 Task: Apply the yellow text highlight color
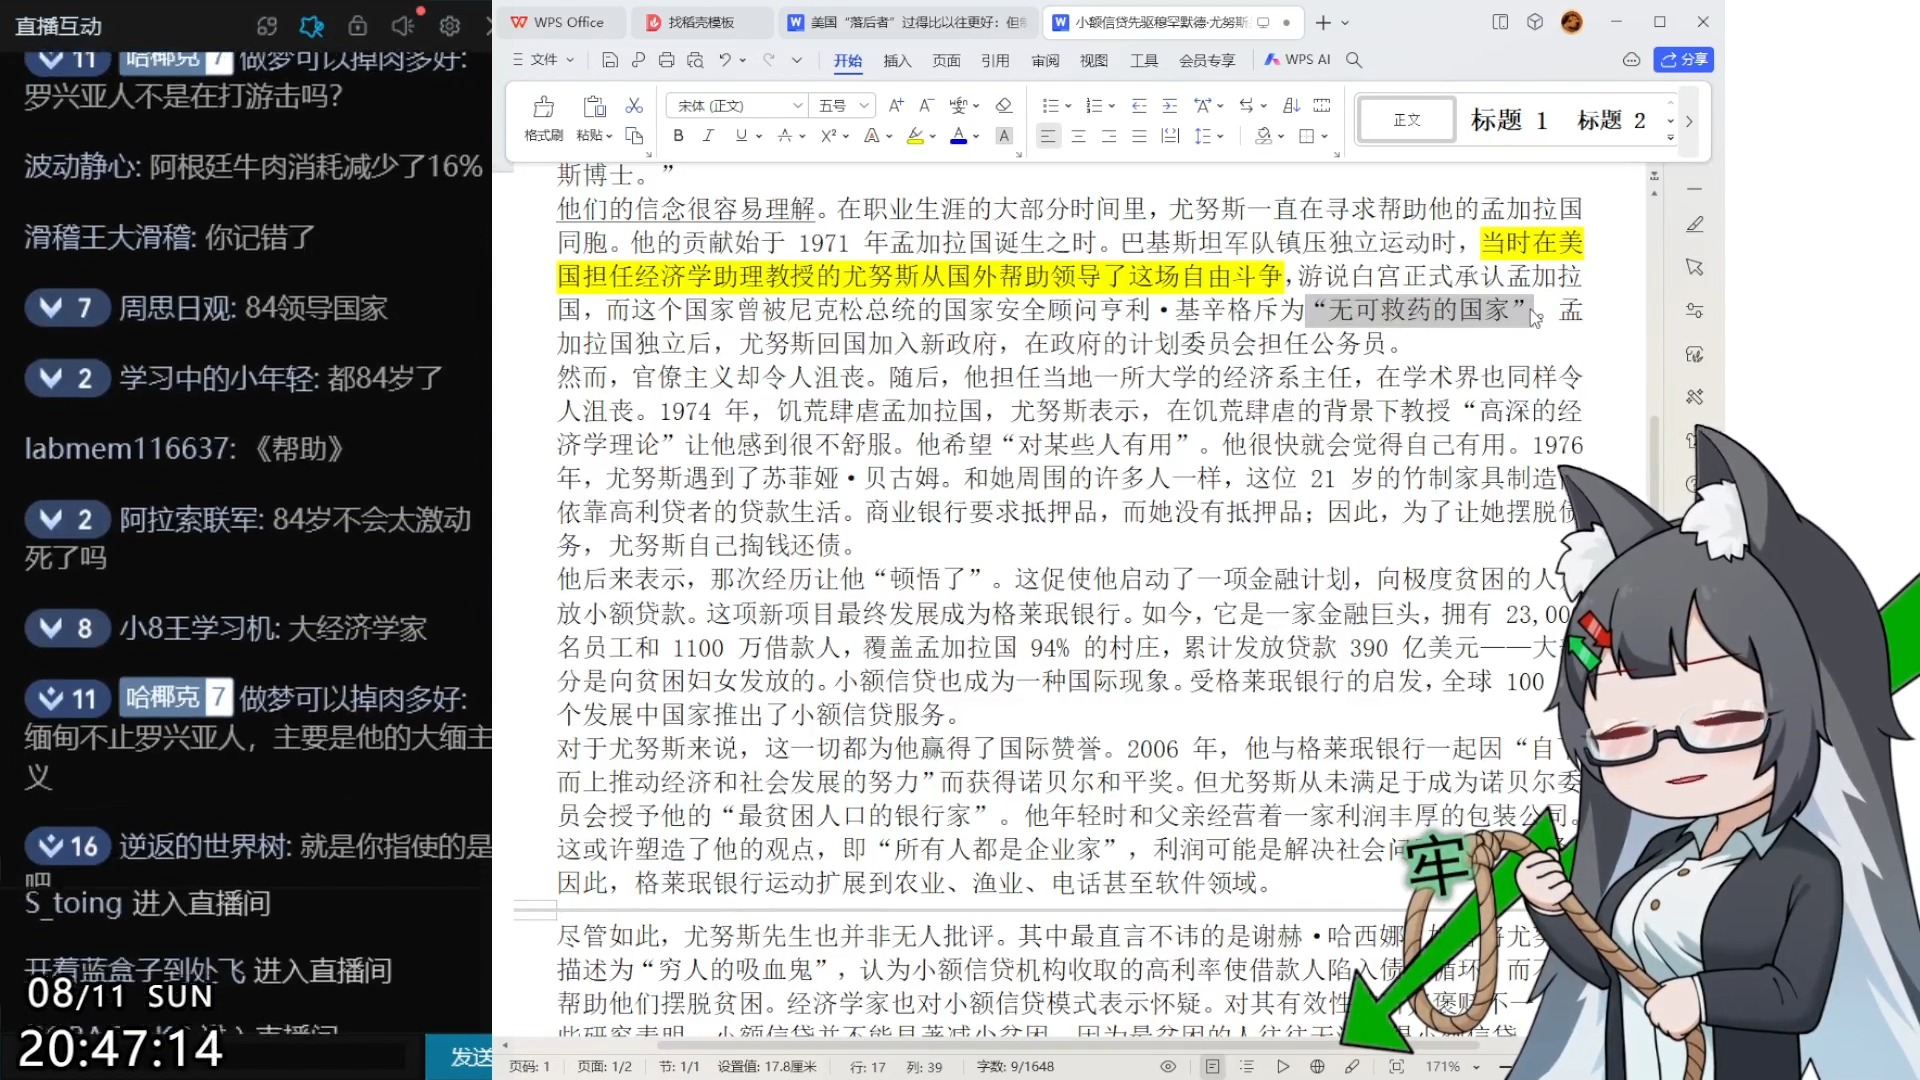(915, 136)
